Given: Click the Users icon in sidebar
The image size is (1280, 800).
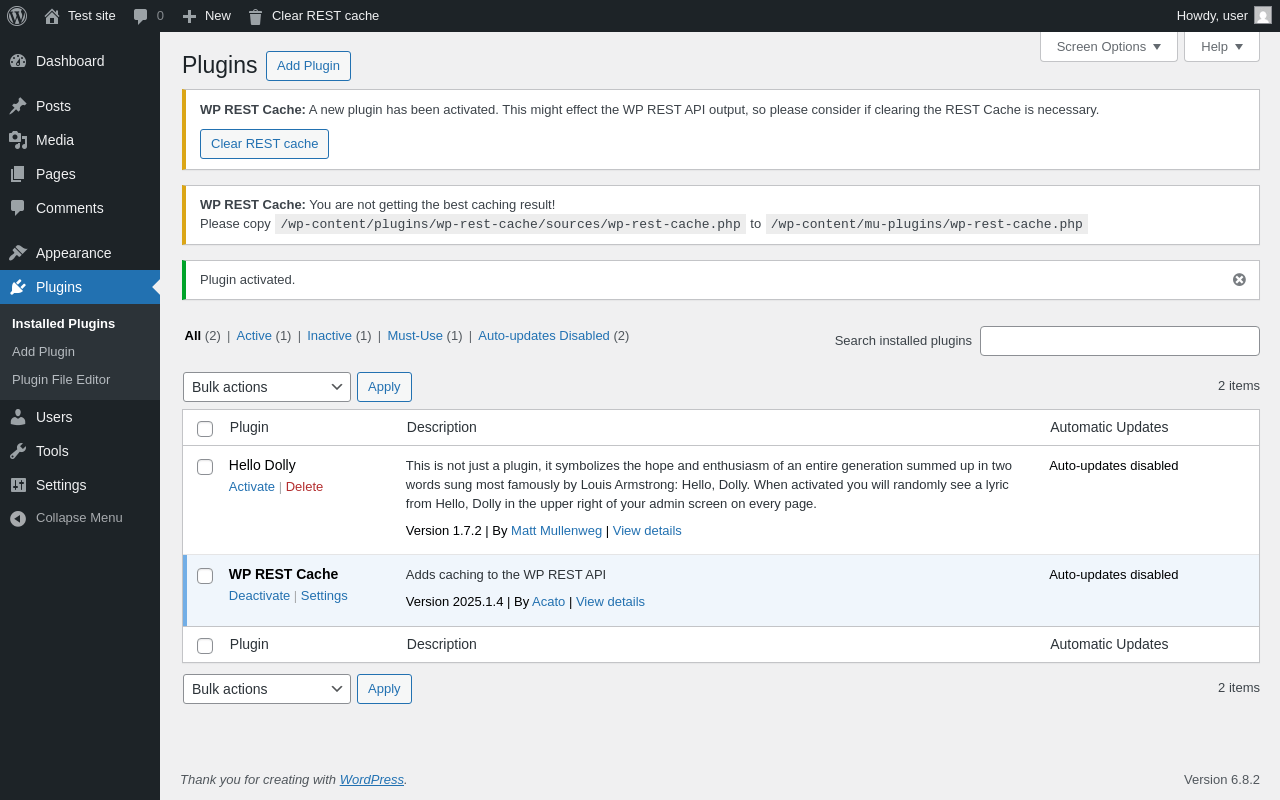Looking at the screenshot, I should click(18, 417).
